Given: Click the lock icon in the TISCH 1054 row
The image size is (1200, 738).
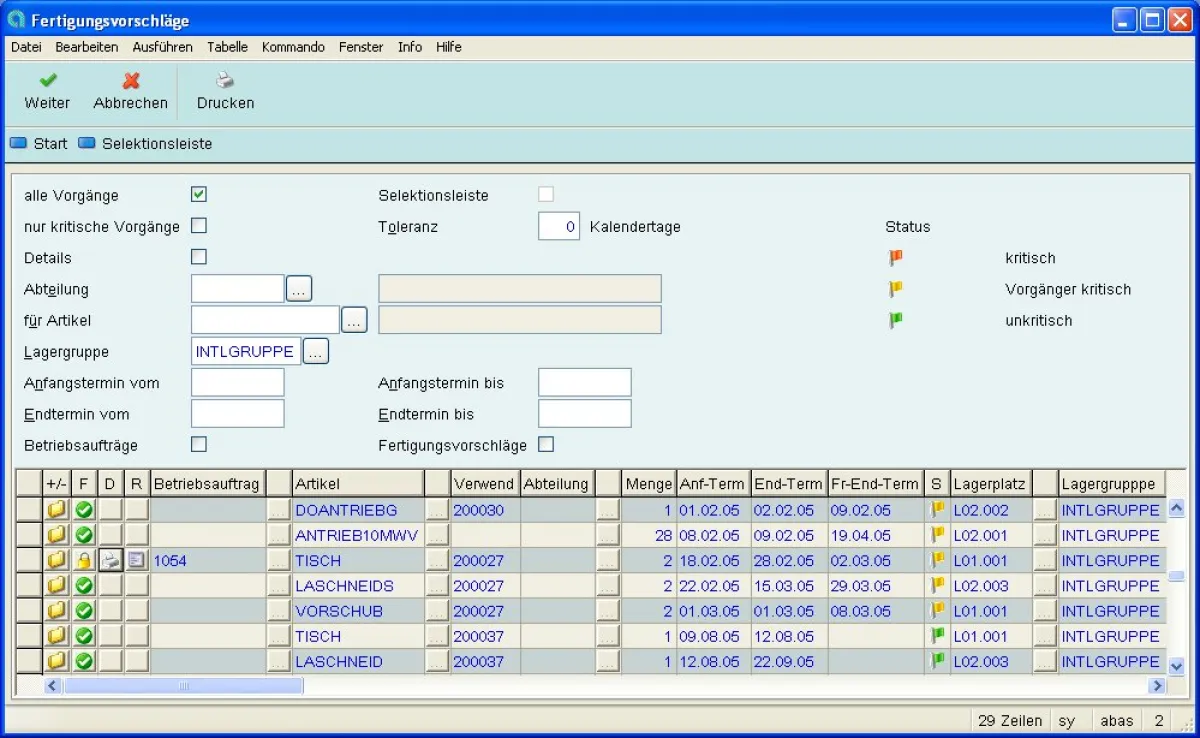Looking at the screenshot, I should [84, 561].
